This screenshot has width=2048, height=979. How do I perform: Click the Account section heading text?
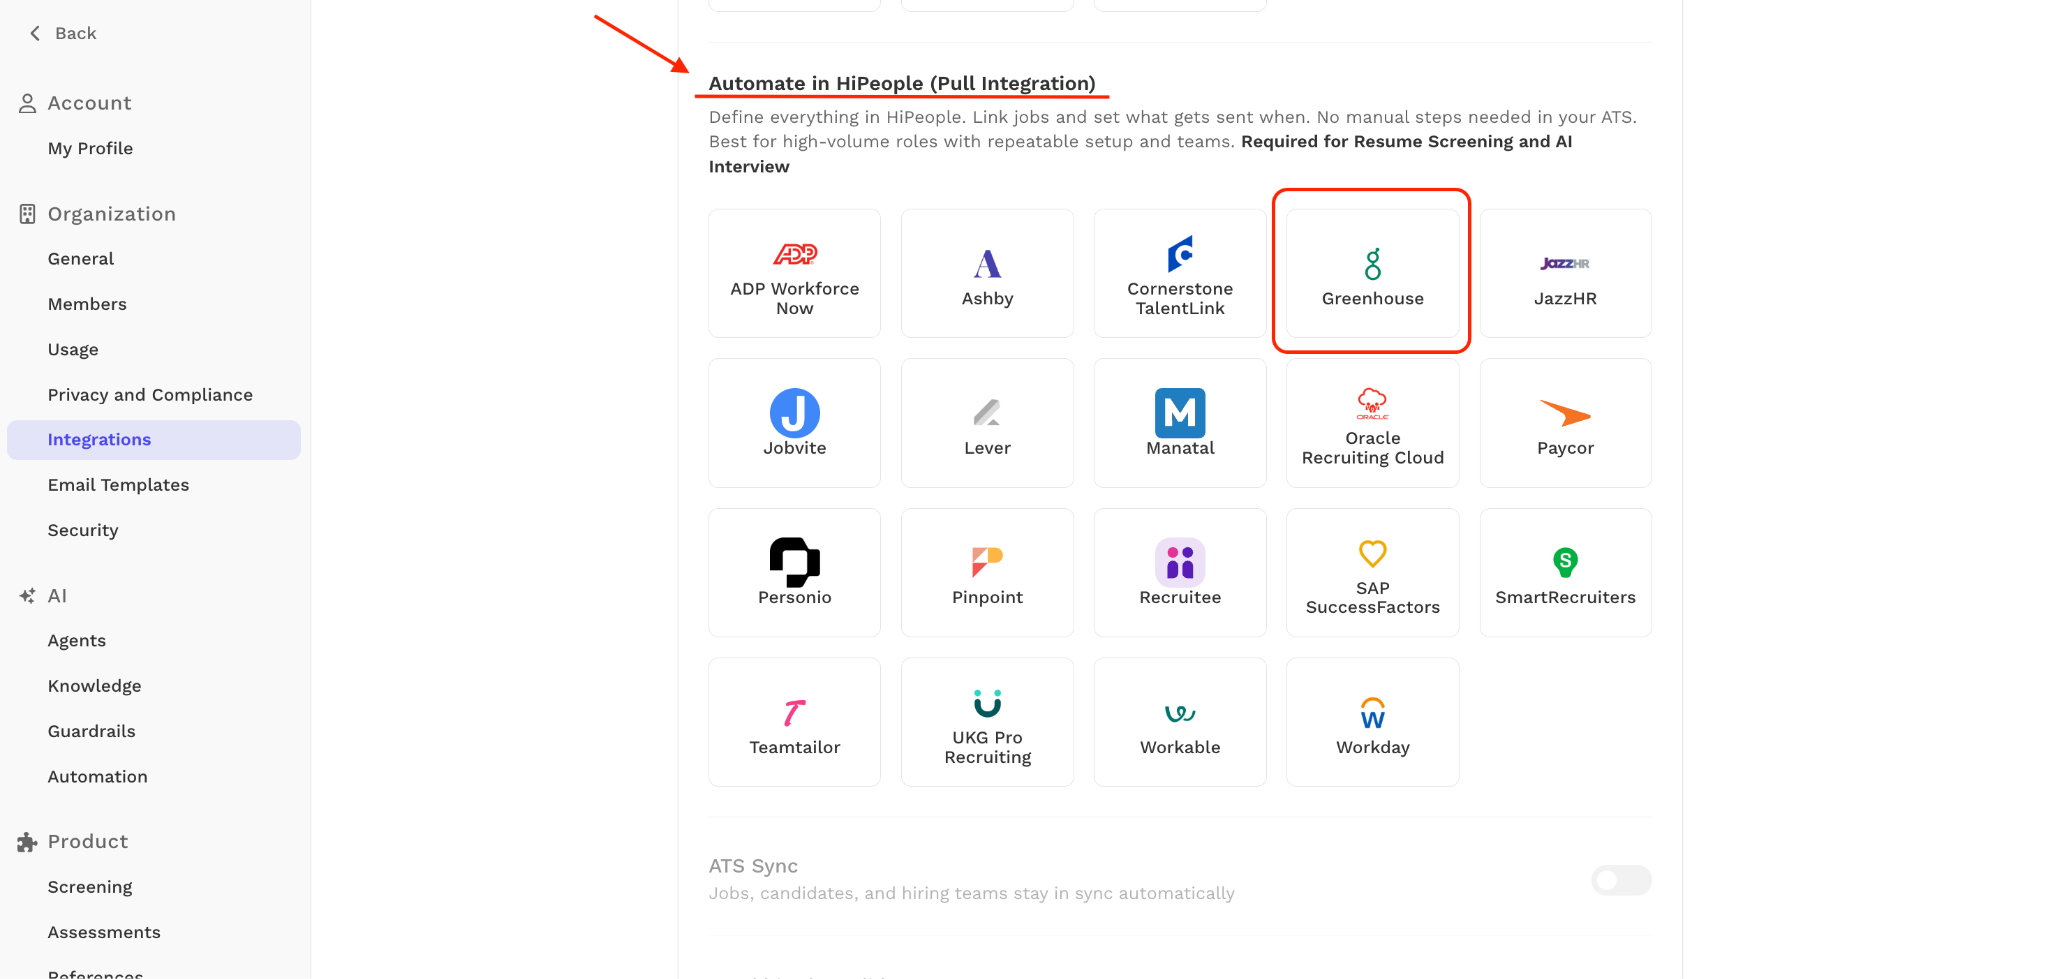(89, 103)
